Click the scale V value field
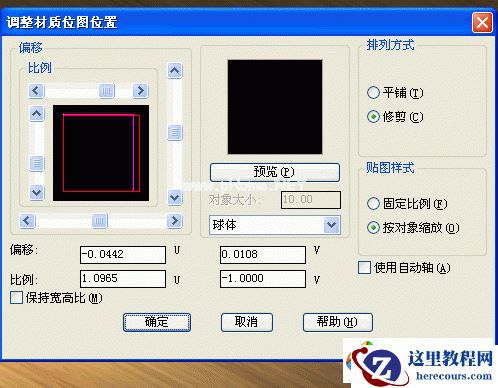The width and height of the screenshot is (498, 388). click(x=263, y=279)
